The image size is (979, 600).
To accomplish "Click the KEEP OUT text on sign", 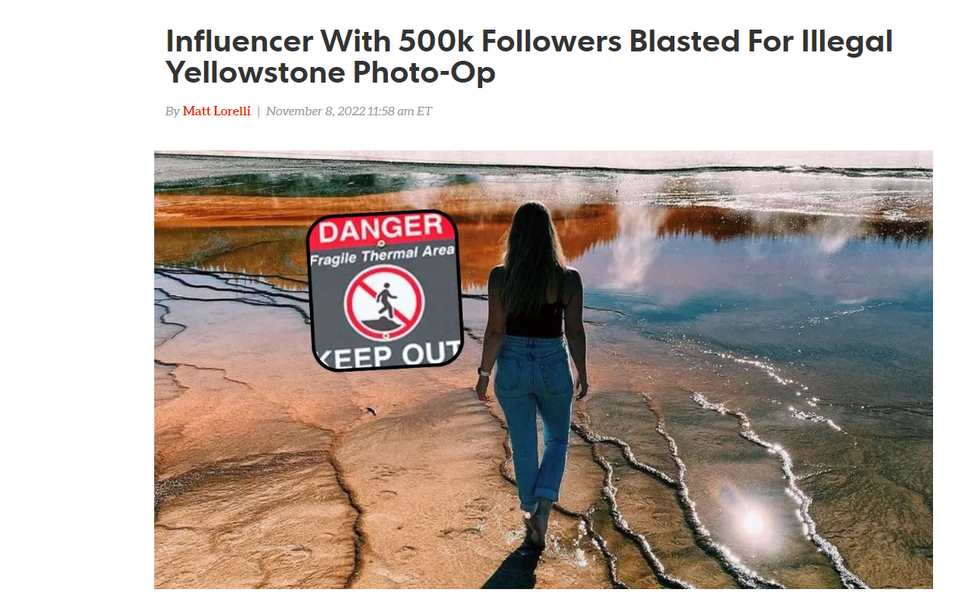I will pyautogui.click(x=389, y=355).
